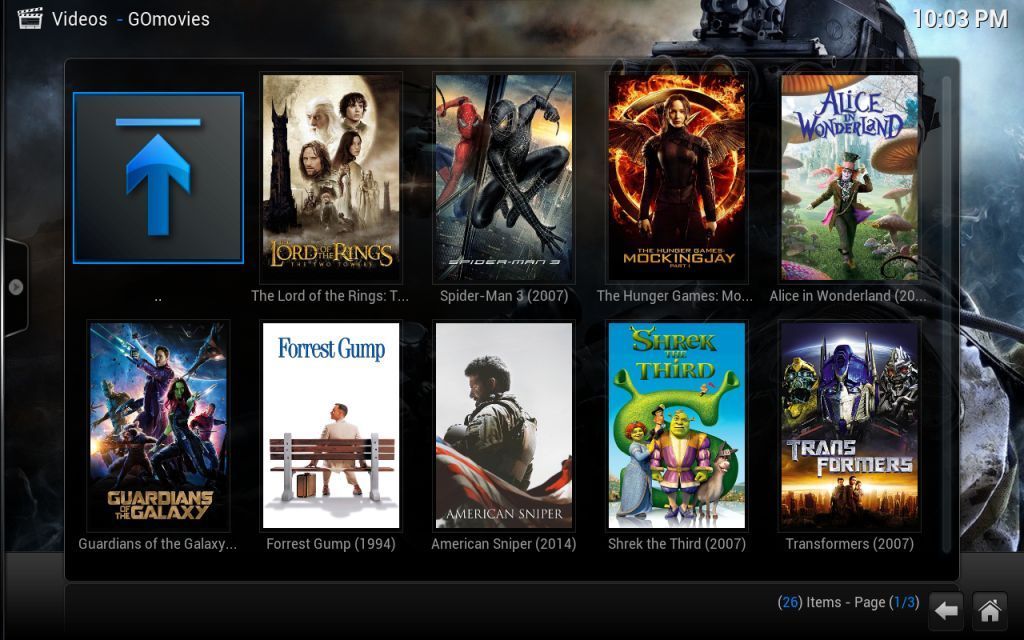
Task: Open The Hunger Games Mockingjay poster
Action: click(x=677, y=177)
